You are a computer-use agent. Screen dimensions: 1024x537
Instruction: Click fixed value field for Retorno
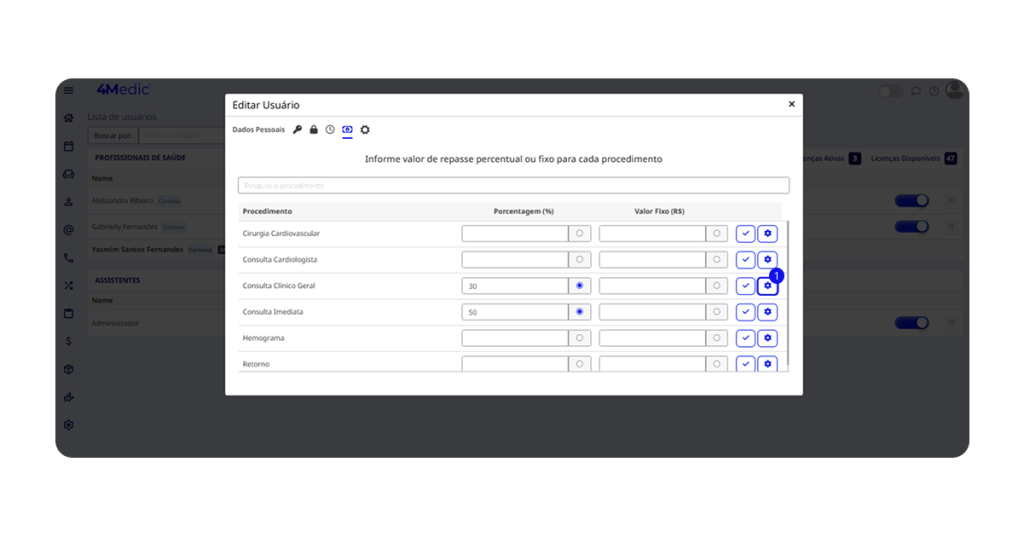tap(651, 364)
